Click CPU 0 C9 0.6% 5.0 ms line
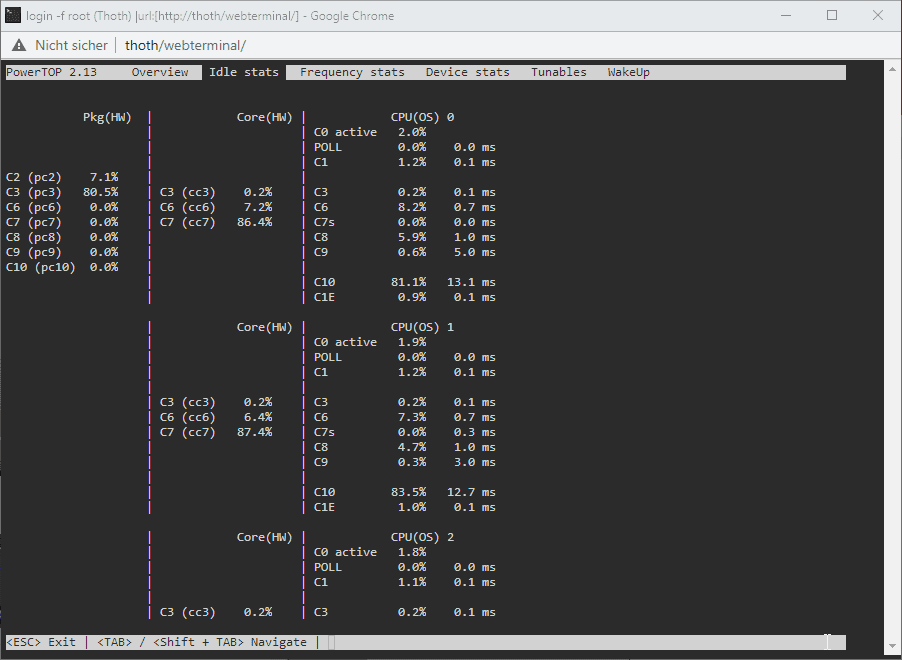902x660 pixels. (404, 252)
